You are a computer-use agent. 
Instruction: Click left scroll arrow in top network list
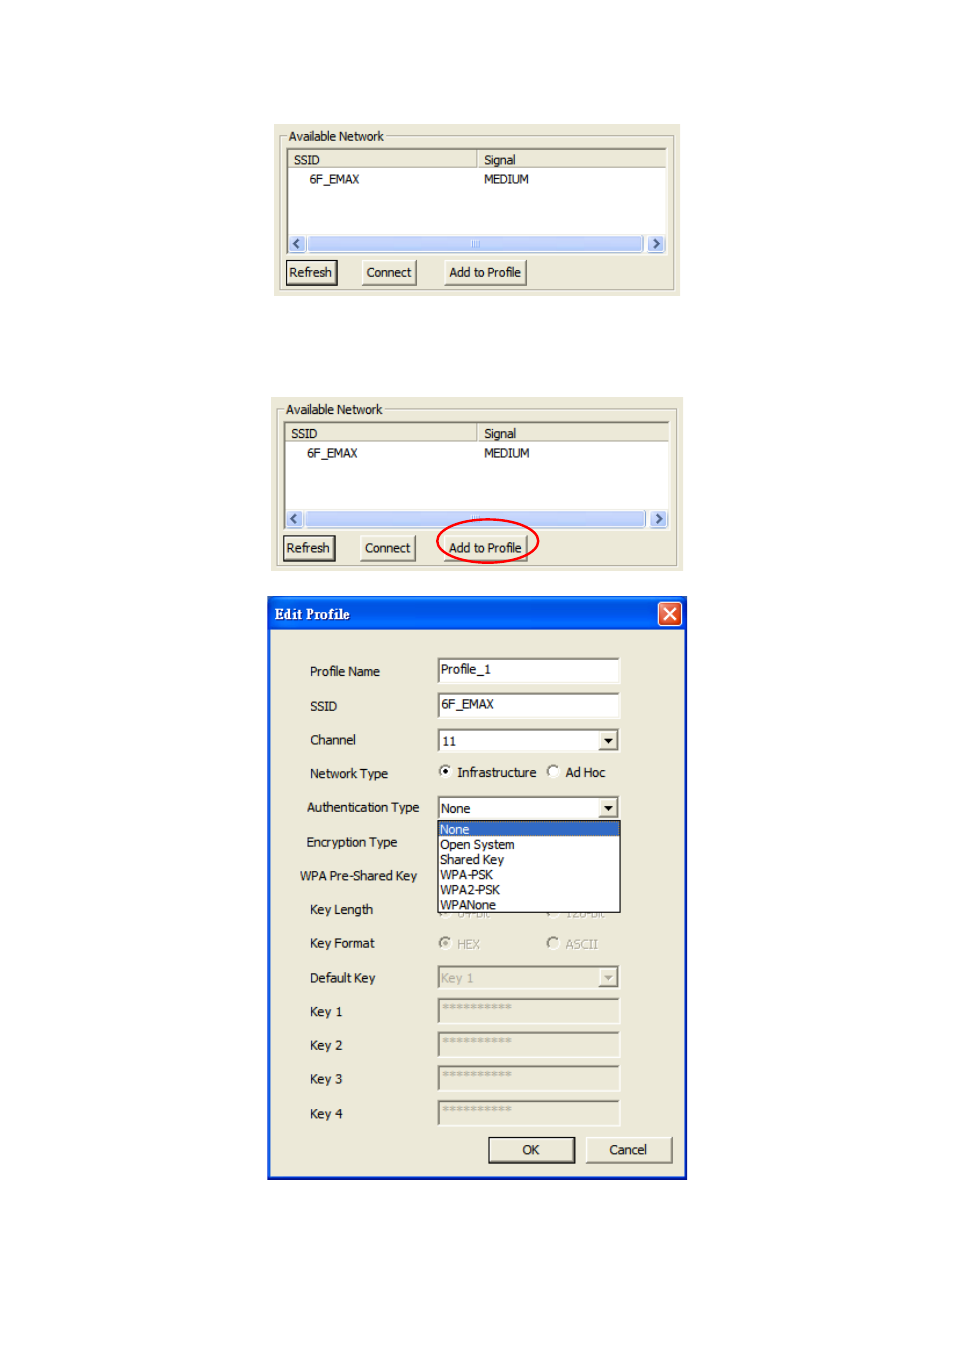pyautogui.click(x=297, y=244)
